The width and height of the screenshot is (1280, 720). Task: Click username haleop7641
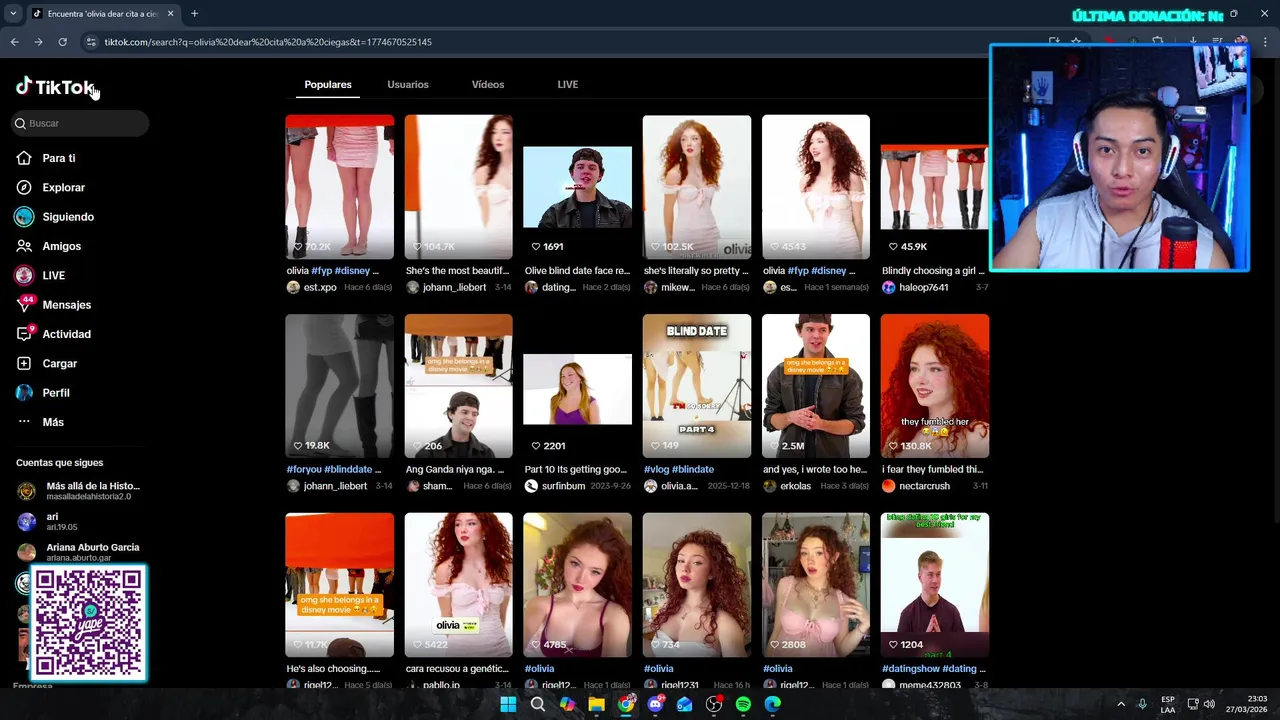coord(923,287)
